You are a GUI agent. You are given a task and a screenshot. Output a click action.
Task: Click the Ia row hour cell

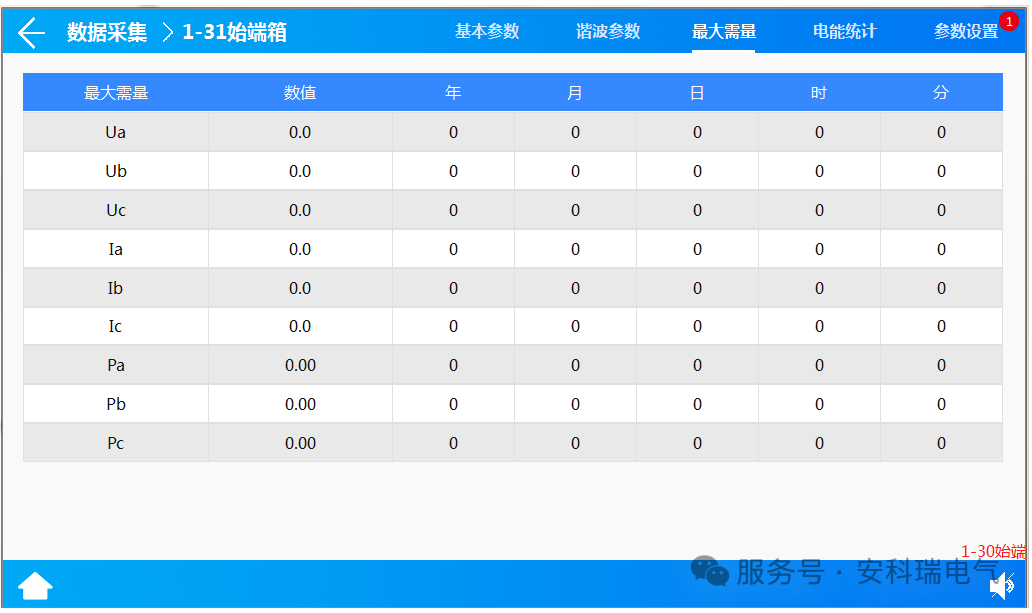(x=819, y=249)
